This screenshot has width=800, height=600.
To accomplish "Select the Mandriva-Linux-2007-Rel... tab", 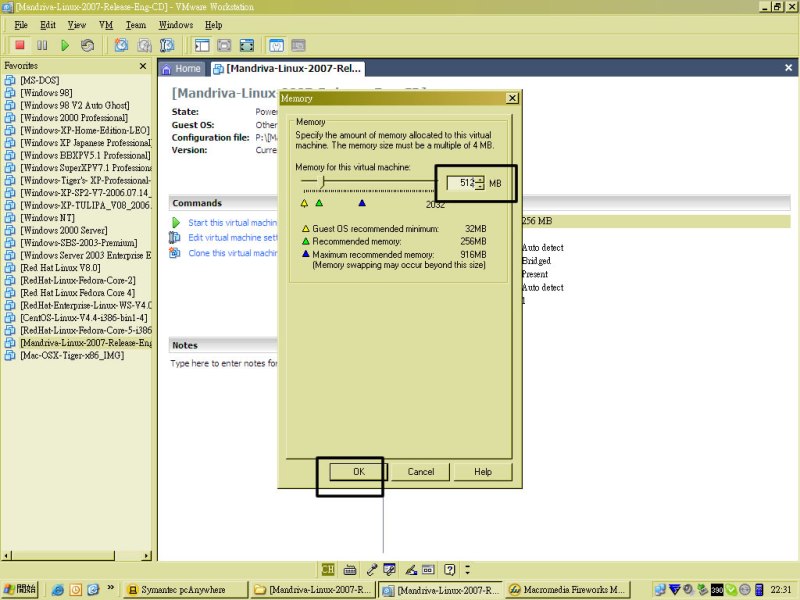I will (287, 69).
